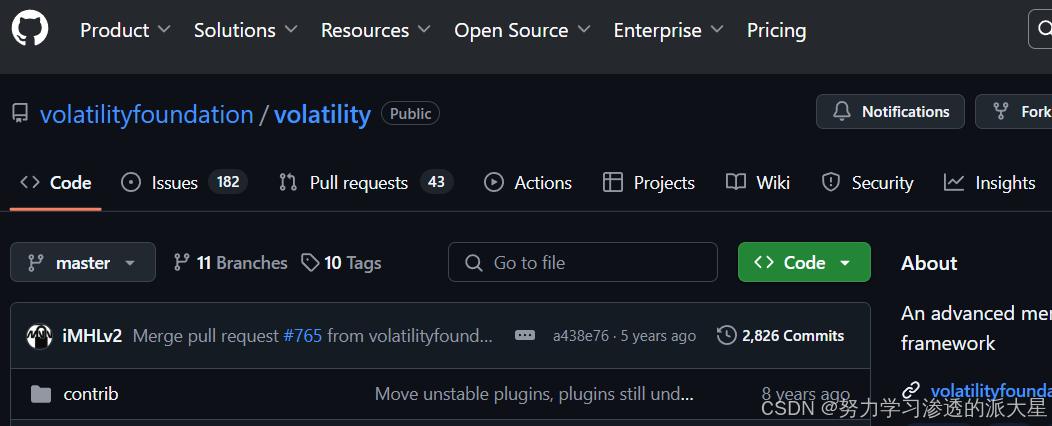Click the tag icon next to 10 Tags
This screenshot has height=426, width=1052.
310,263
